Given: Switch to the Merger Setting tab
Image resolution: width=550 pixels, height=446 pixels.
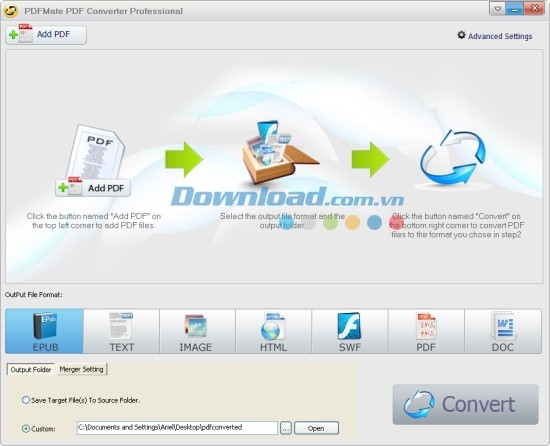Looking at the screenshot, I should pyautogui.click(x=81, y=369).
